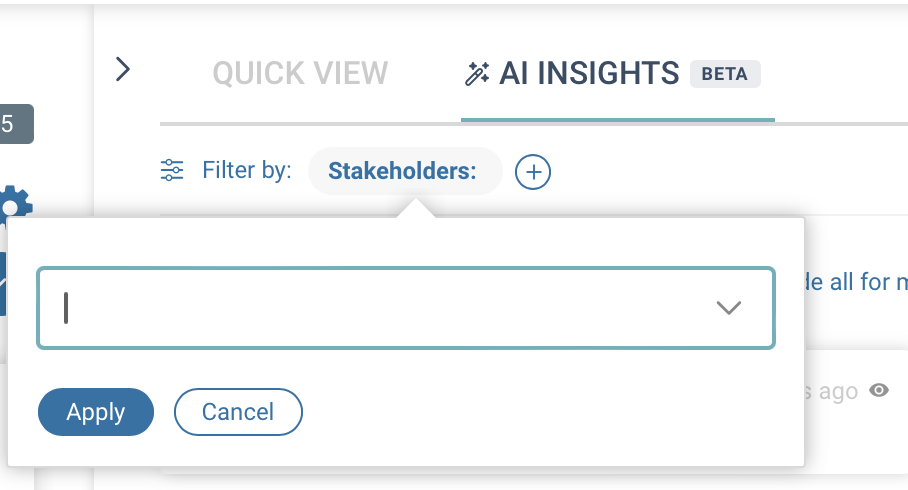908x490 pixels.
Task: Select the AI INSIGHTS tab
Action: click(589, 73)
